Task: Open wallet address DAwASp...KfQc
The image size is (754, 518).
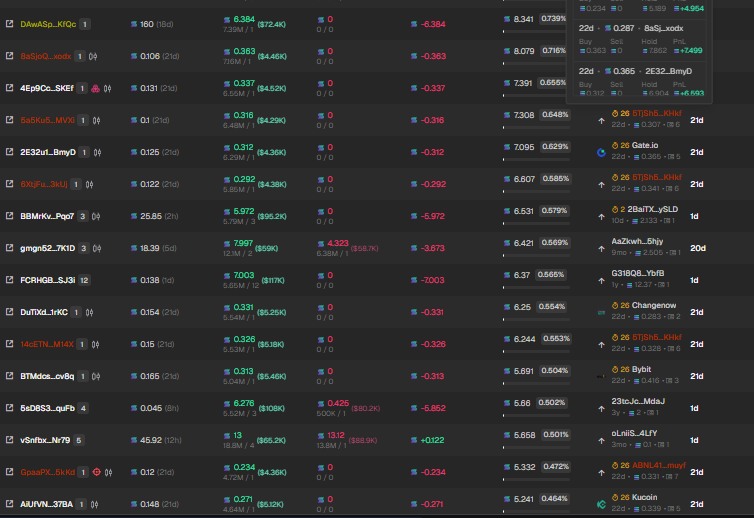Action: pos(48,24)
